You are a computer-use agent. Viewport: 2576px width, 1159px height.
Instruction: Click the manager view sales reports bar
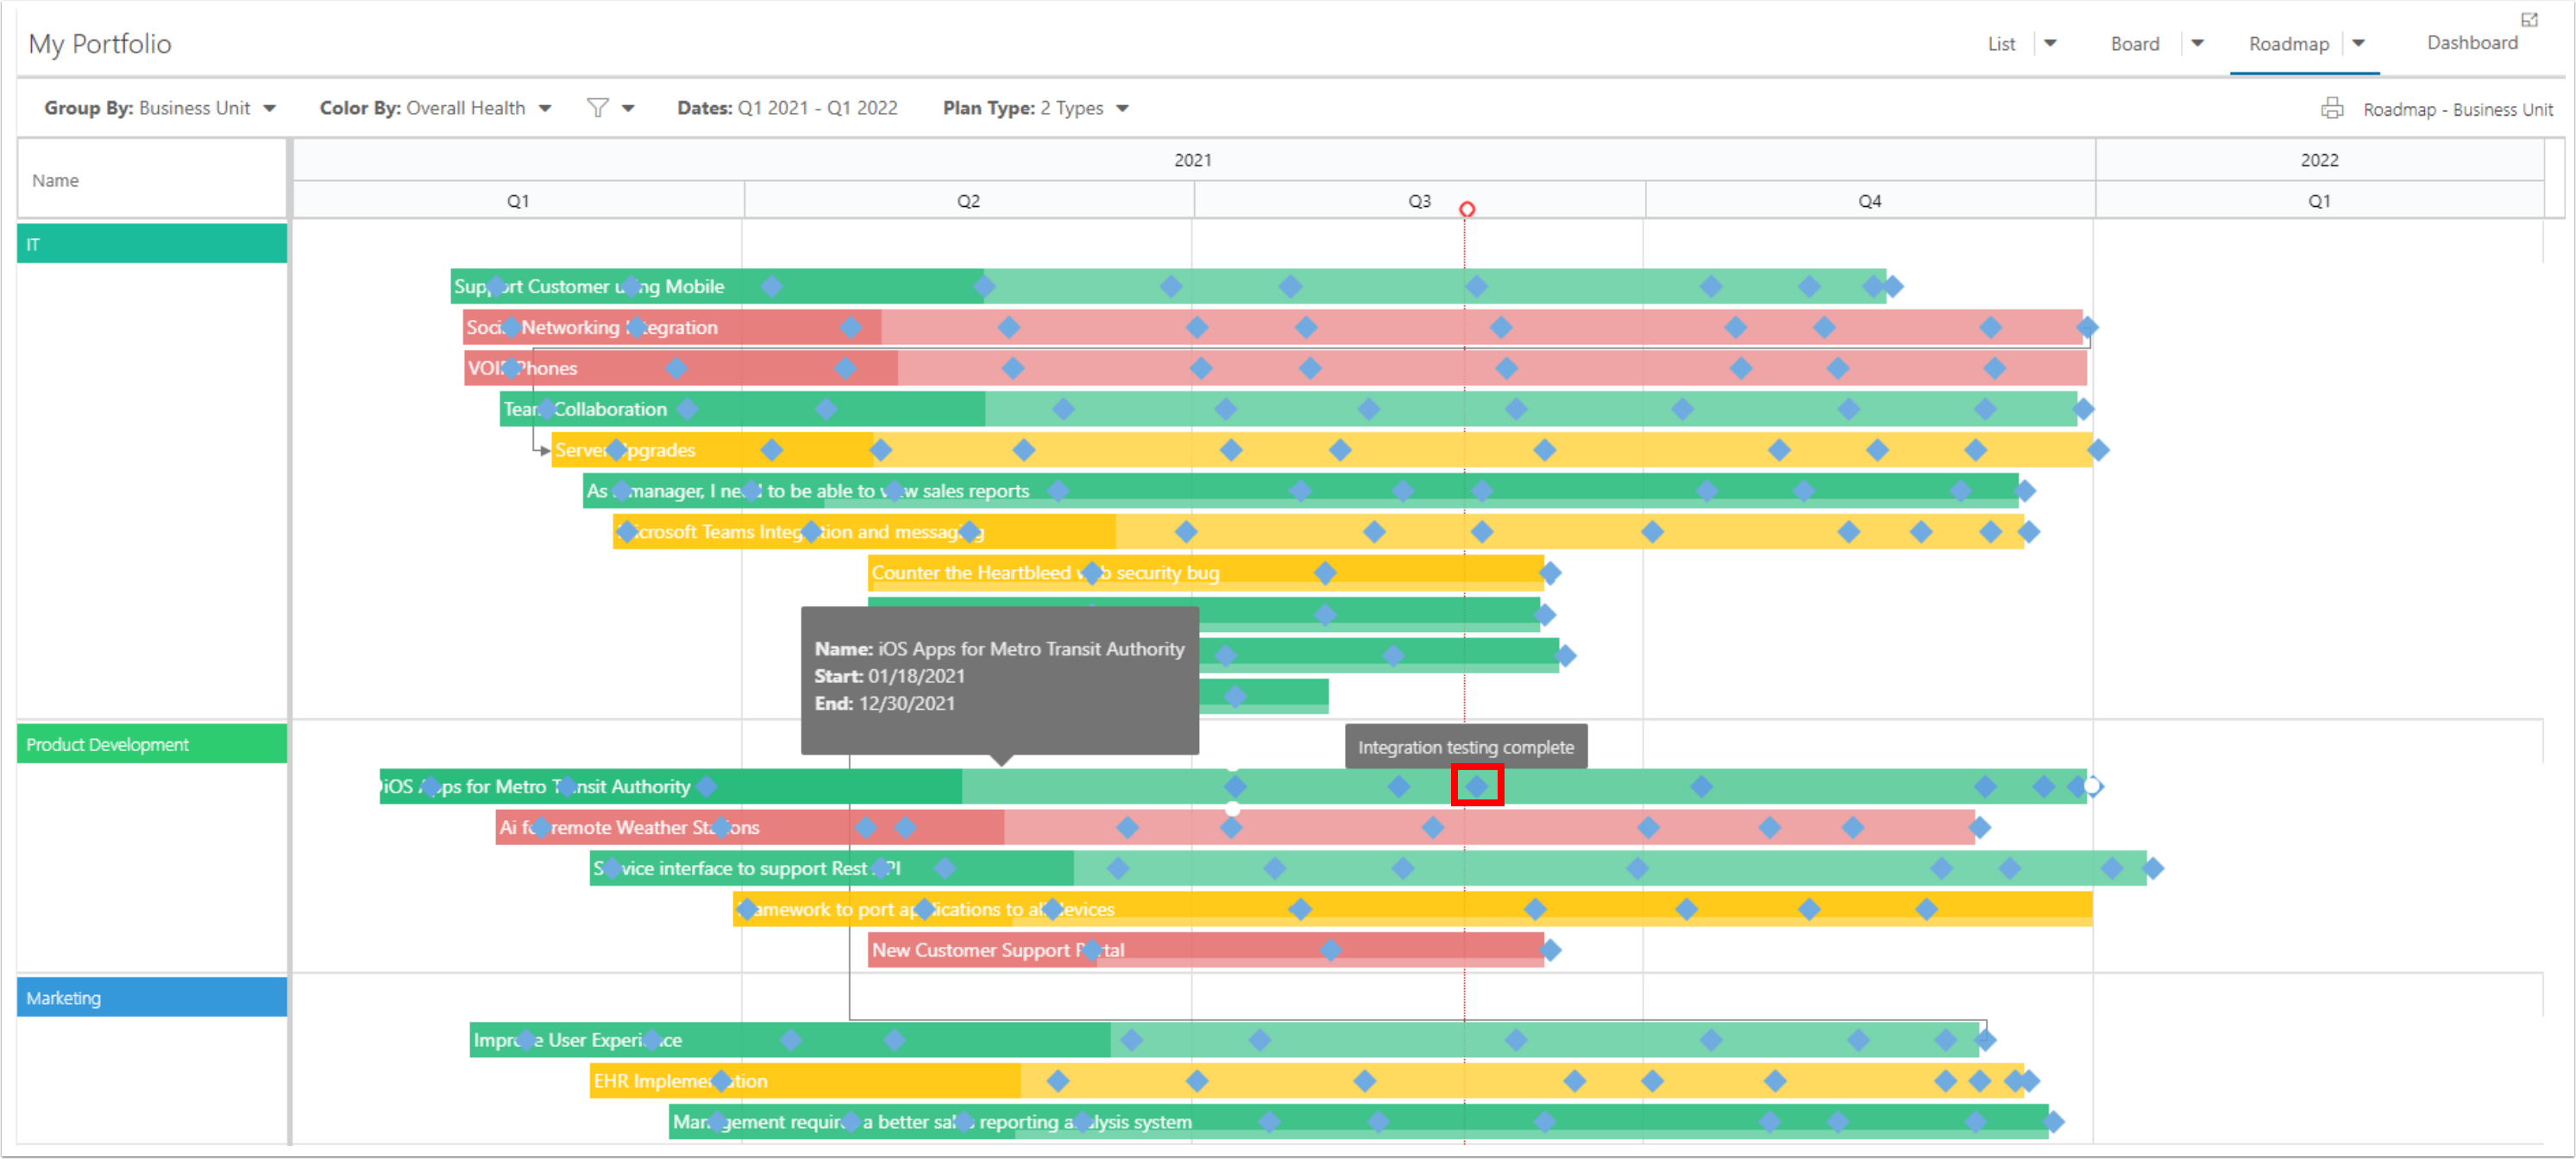pos(1301,491)
